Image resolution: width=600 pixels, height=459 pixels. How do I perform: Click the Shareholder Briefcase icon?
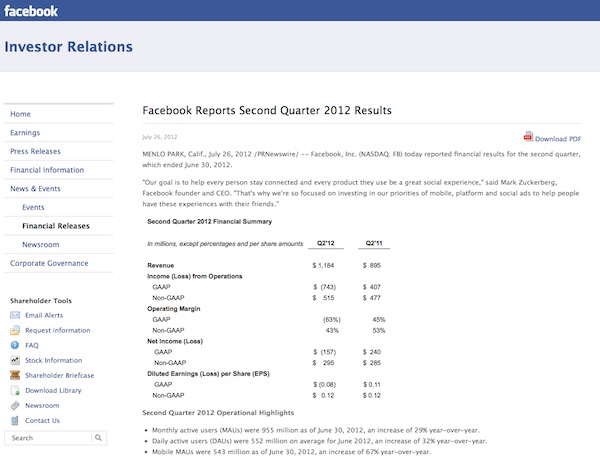tap(15, 375)
